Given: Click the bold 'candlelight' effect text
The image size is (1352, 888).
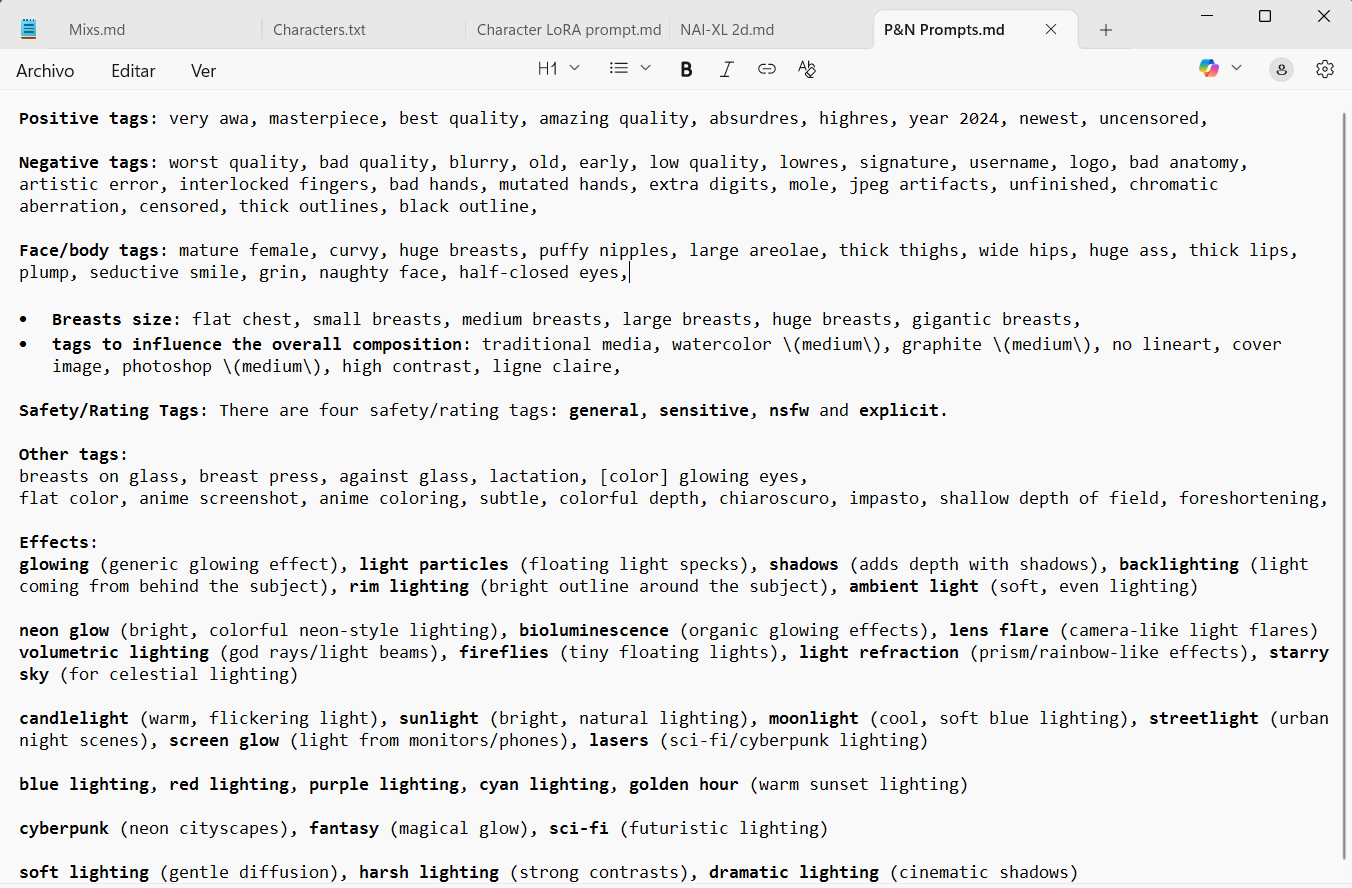Looking at the screenshot, I should click(x=74, y=718).
